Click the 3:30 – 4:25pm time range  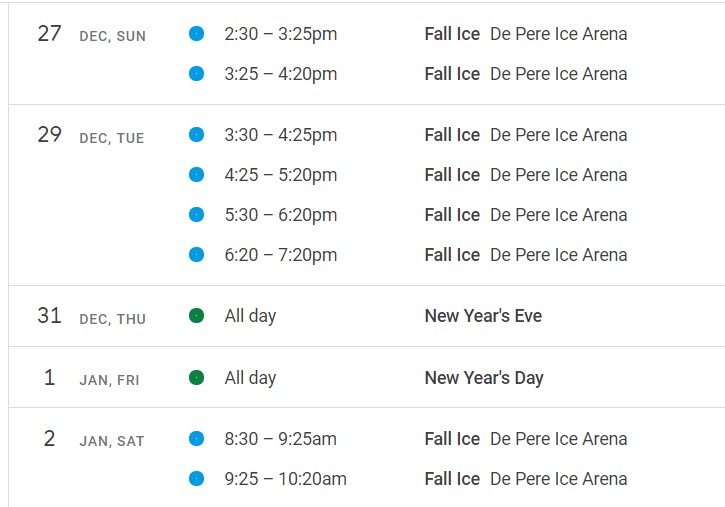[x=281, y=135]
